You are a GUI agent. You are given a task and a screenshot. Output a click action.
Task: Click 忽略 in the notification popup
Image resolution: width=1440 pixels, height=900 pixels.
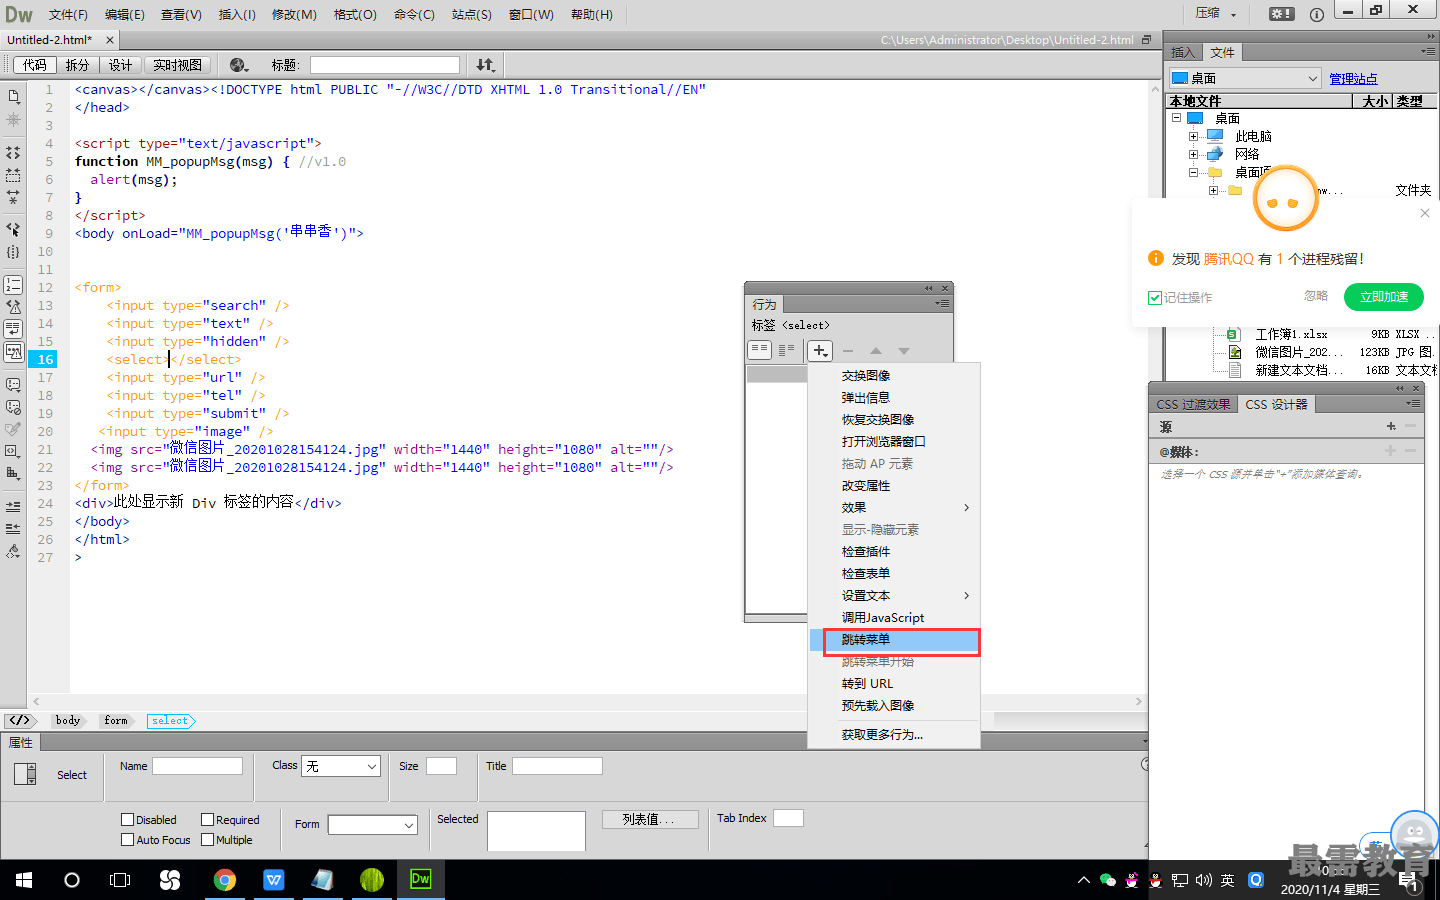1316,296
